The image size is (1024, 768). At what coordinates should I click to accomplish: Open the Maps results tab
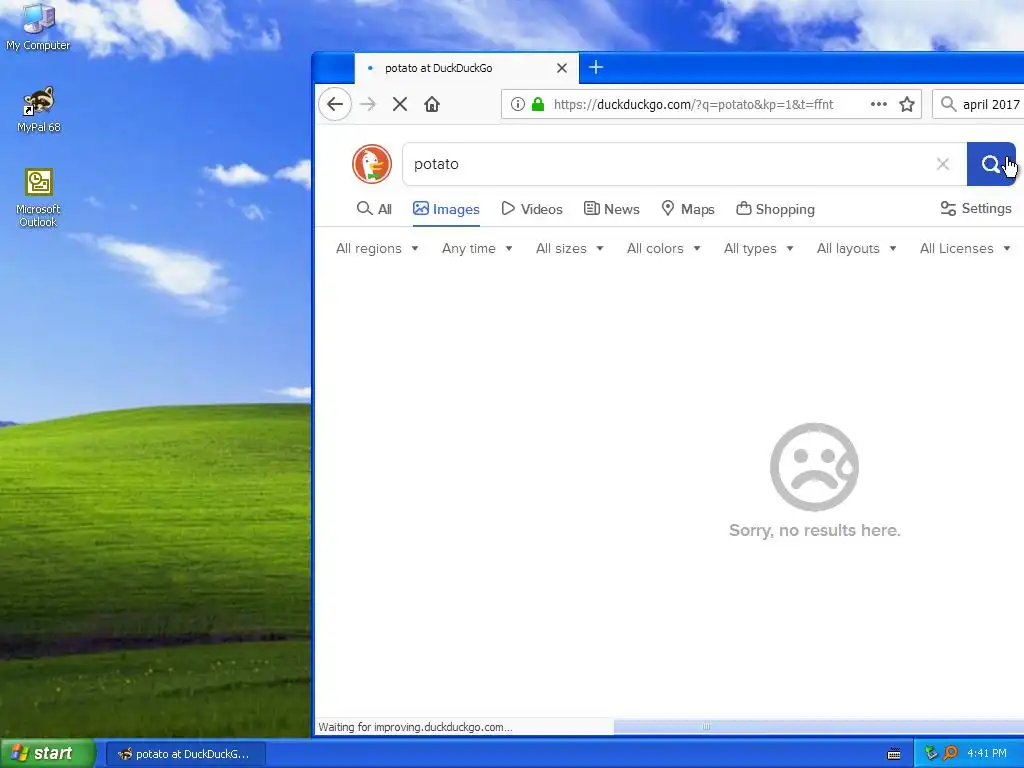[688, 209]
